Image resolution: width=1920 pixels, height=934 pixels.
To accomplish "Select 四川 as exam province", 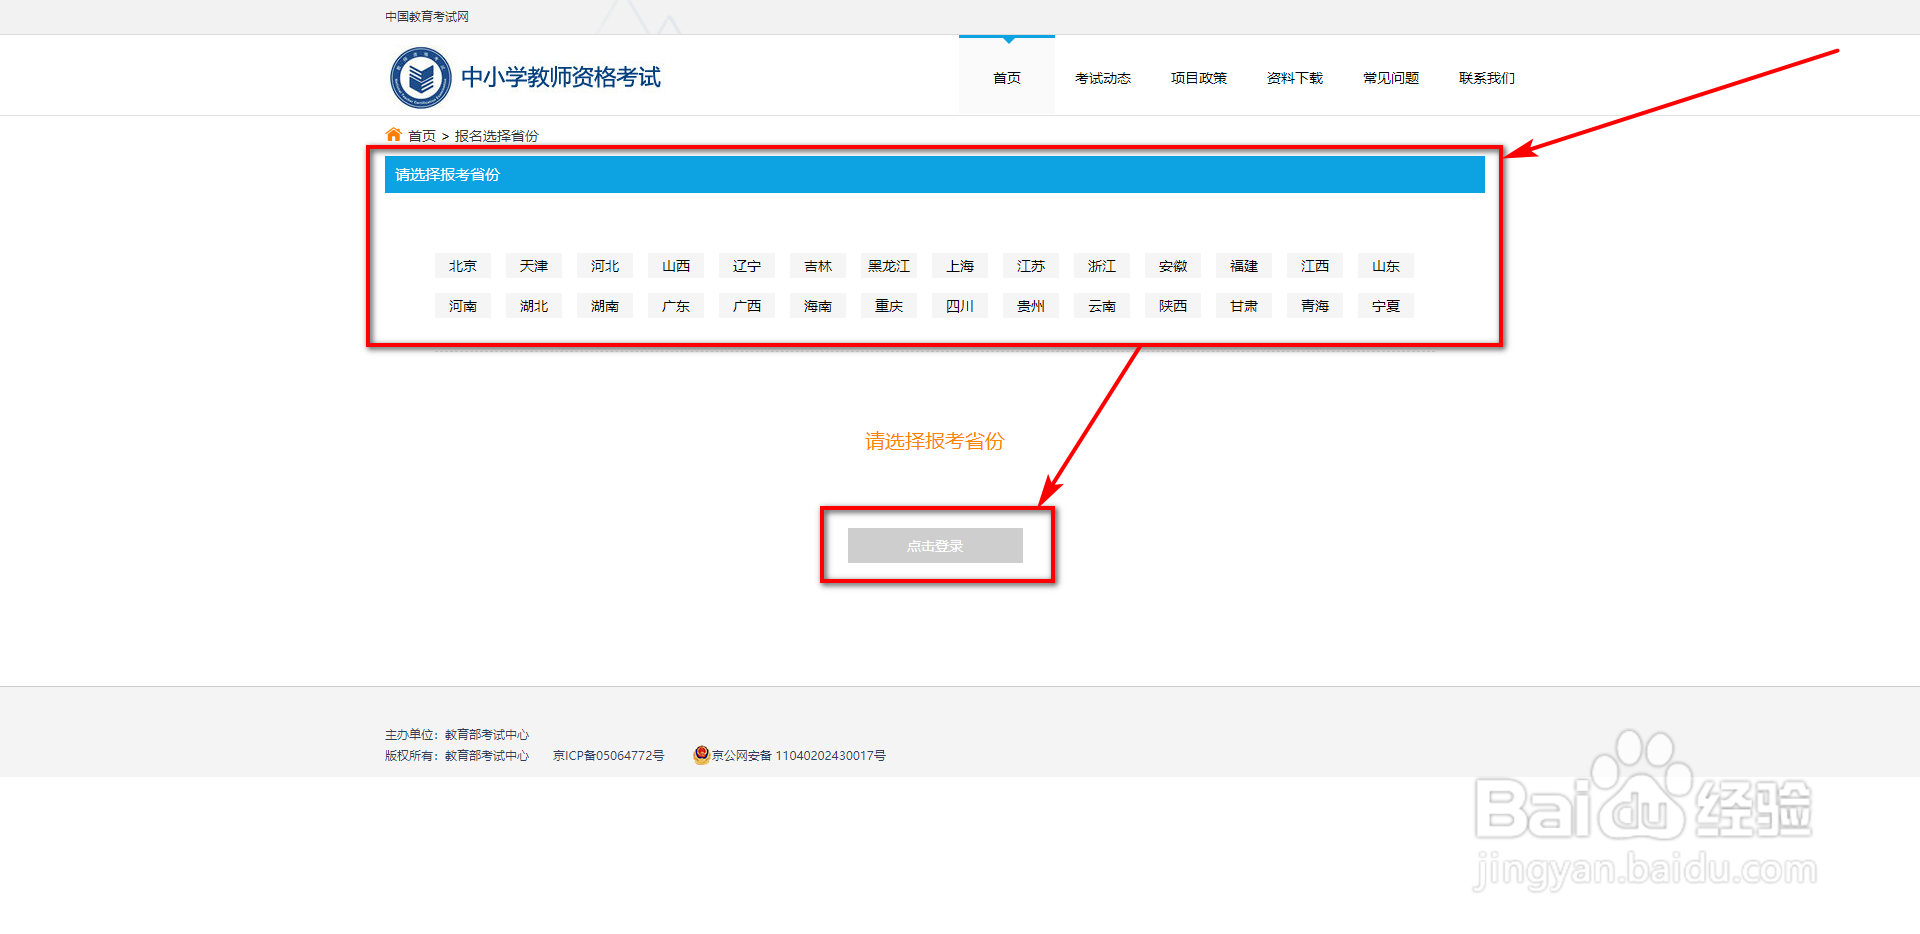I will 959,305.
